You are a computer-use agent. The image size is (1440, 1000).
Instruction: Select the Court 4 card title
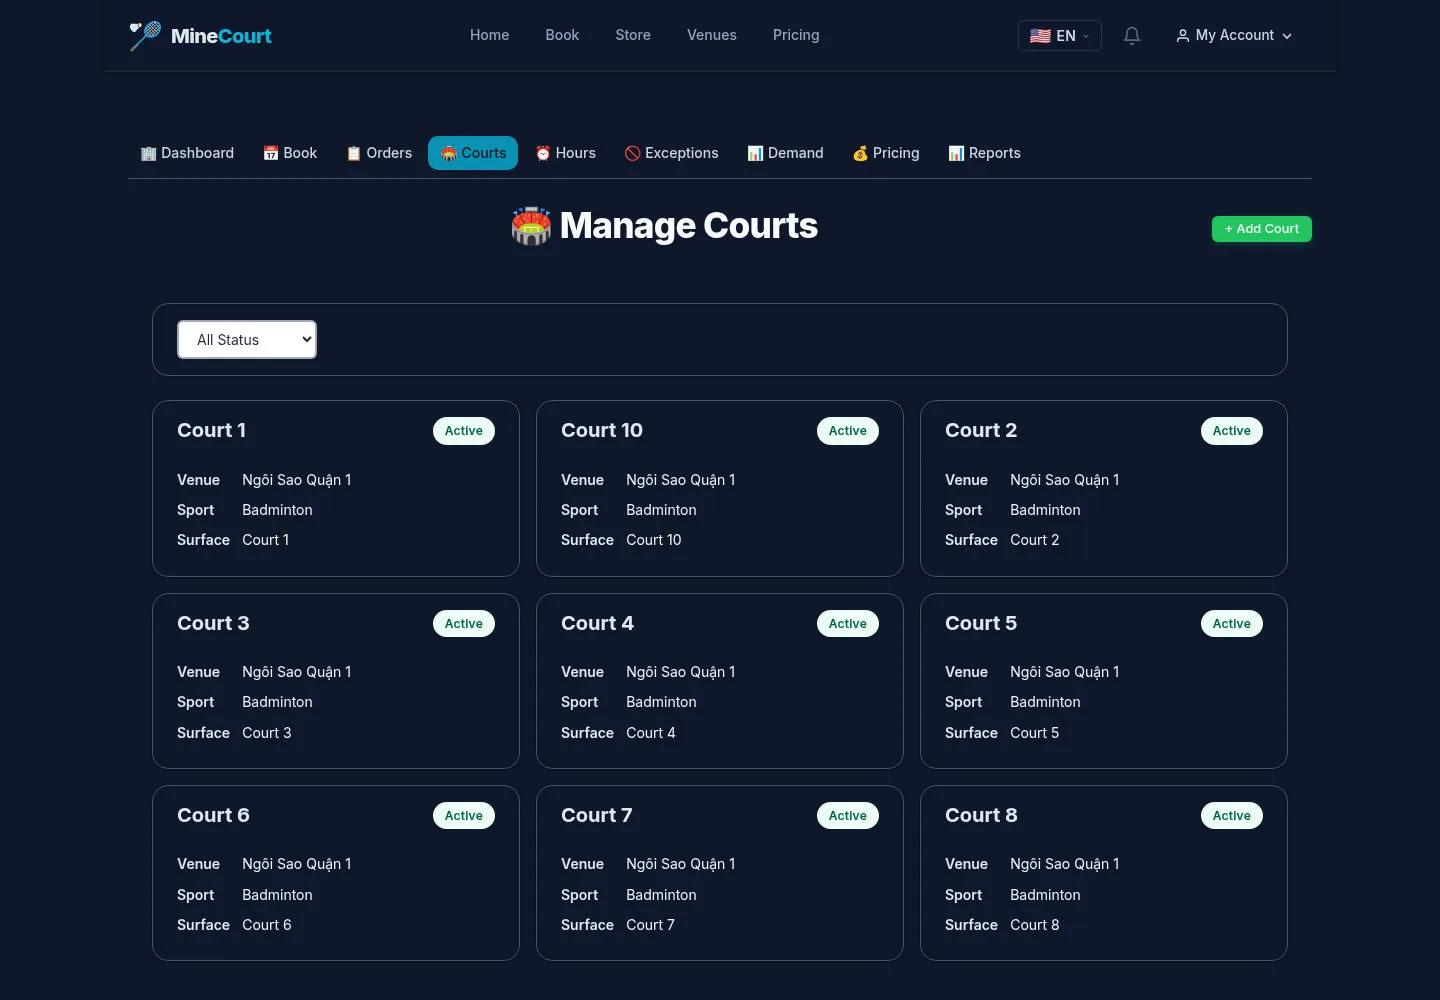(597, 623)
